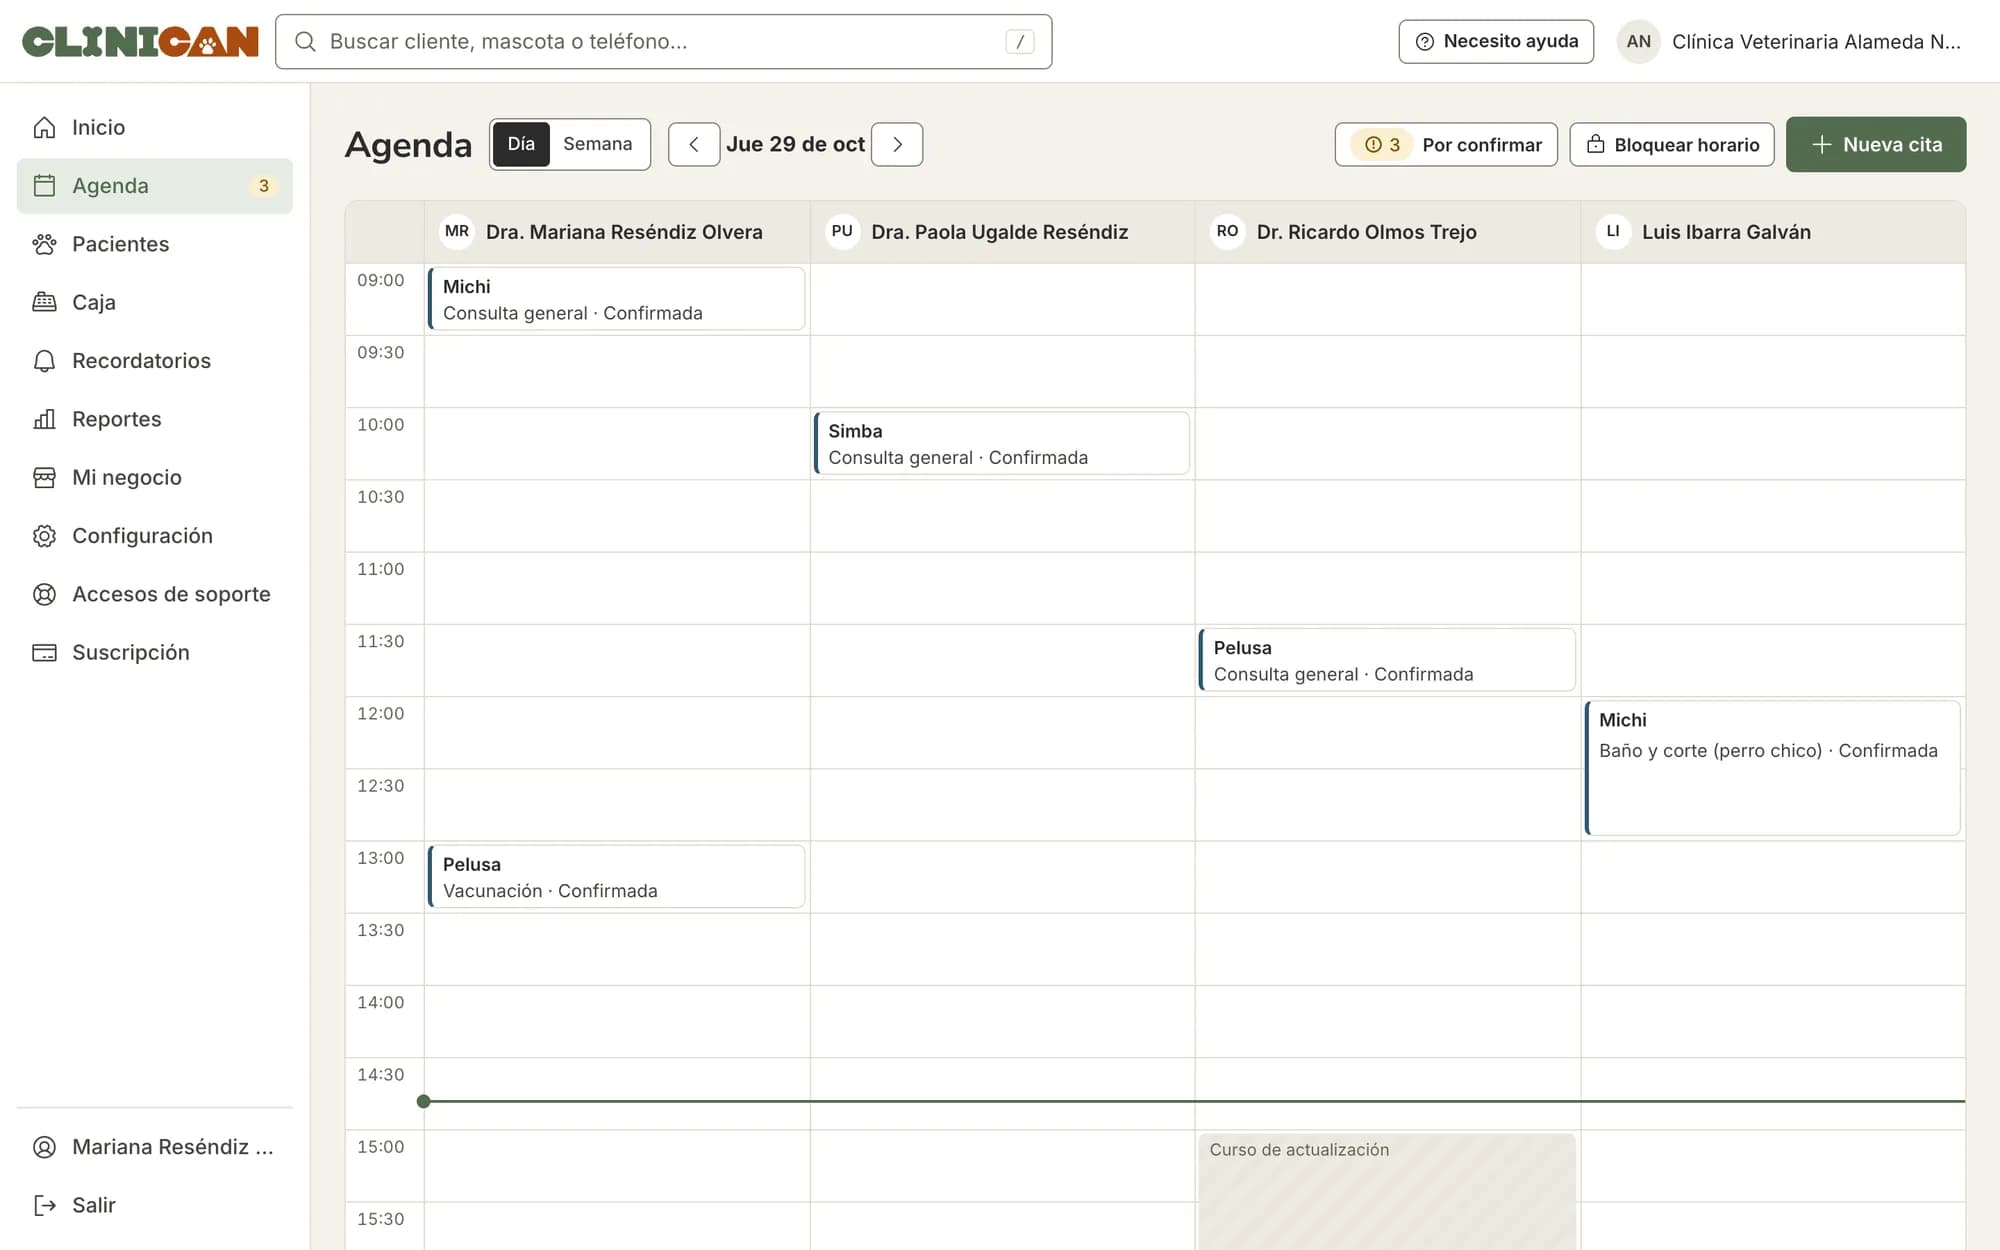Open Simba's Consulta general appointment
This screenshot has height=1250, width=2000.
coord(1002,443)
